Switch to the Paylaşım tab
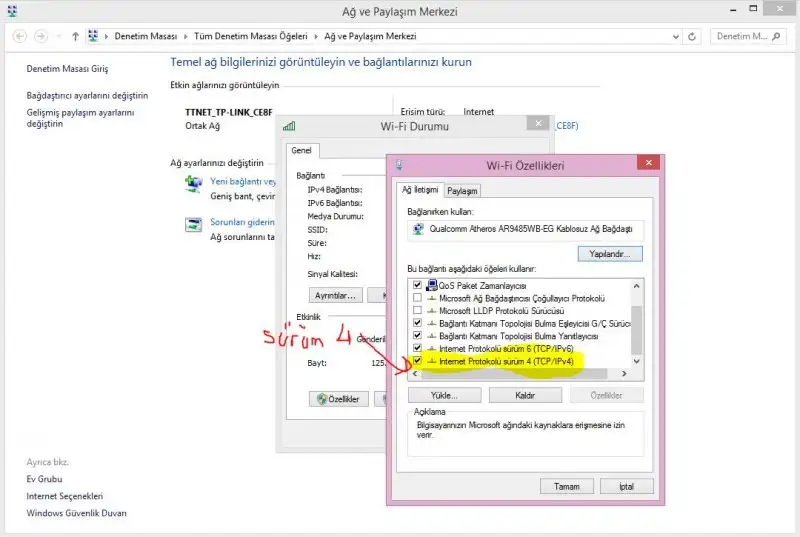 462,190
